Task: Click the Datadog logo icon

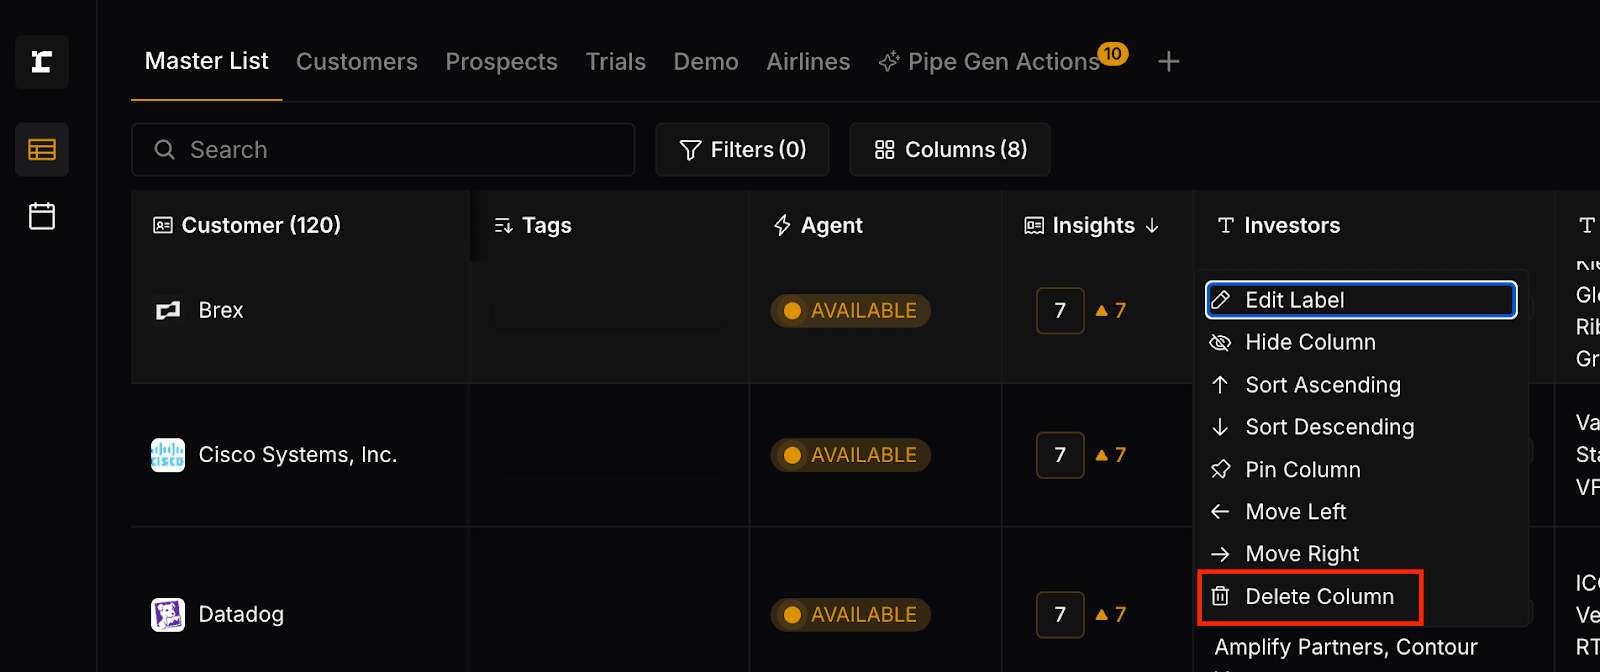Action: (x=168, y=614)
